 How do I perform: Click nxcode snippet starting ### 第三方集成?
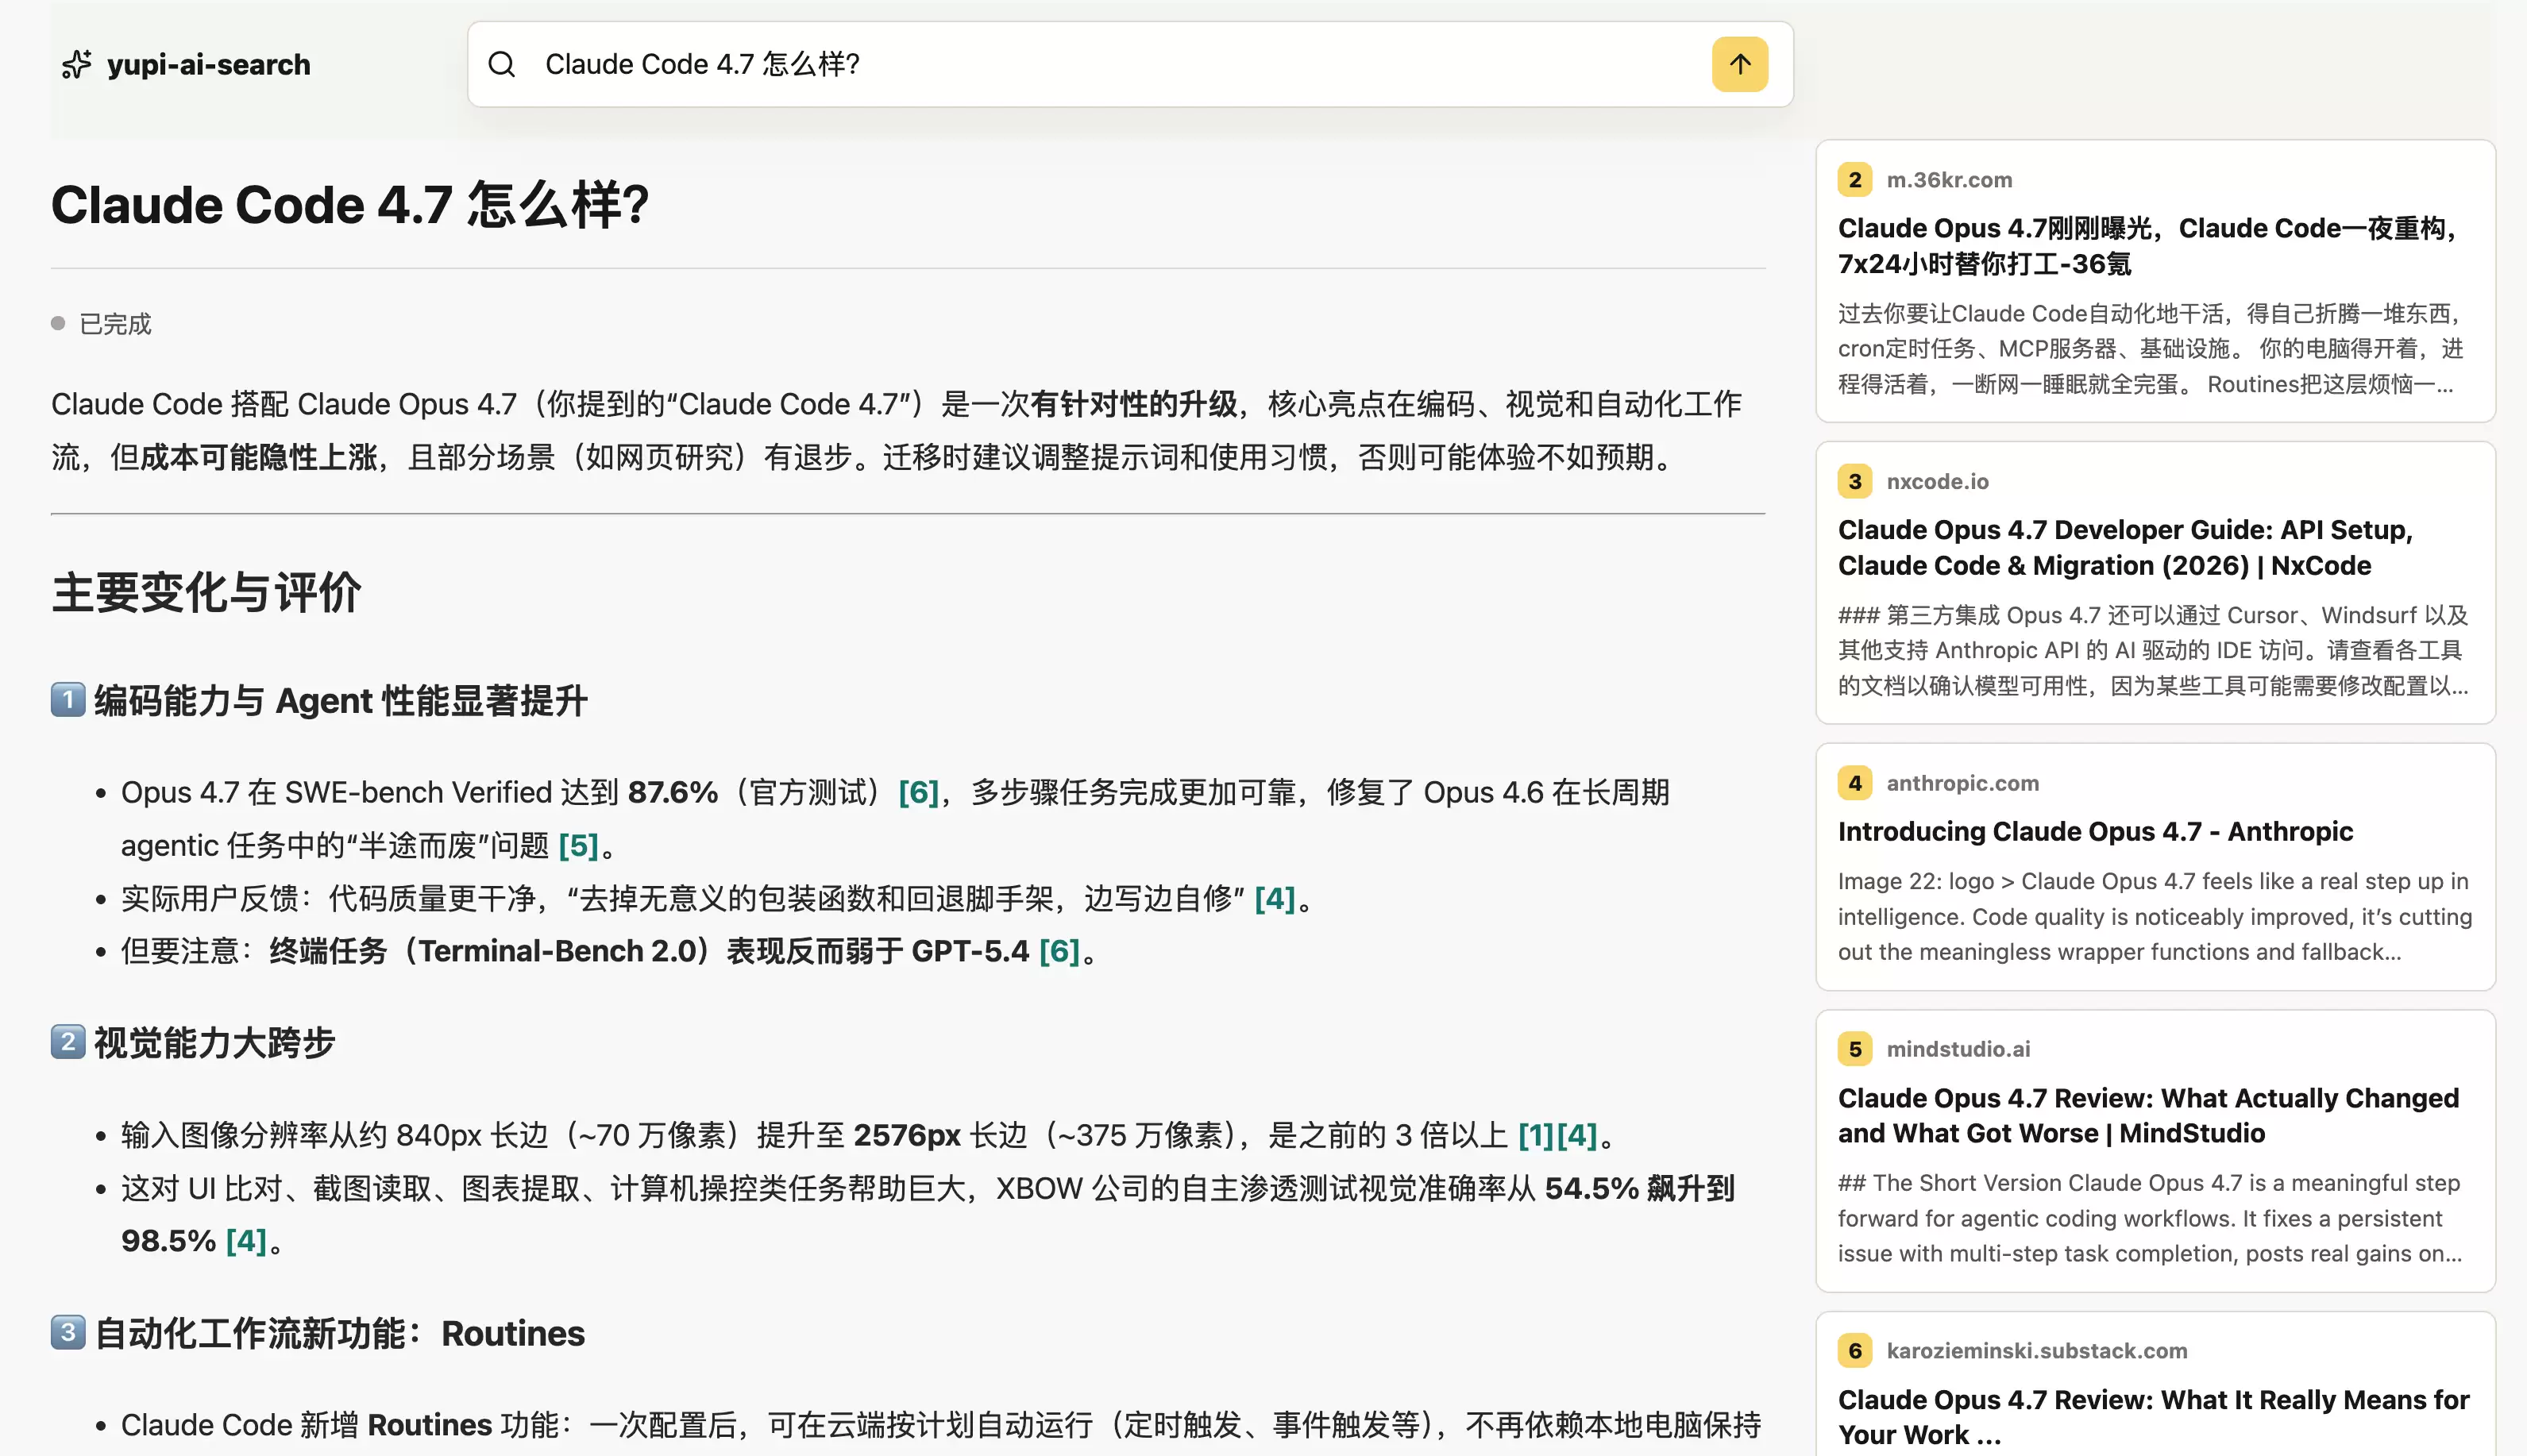pyautogui.click(x=2153, y=650)
